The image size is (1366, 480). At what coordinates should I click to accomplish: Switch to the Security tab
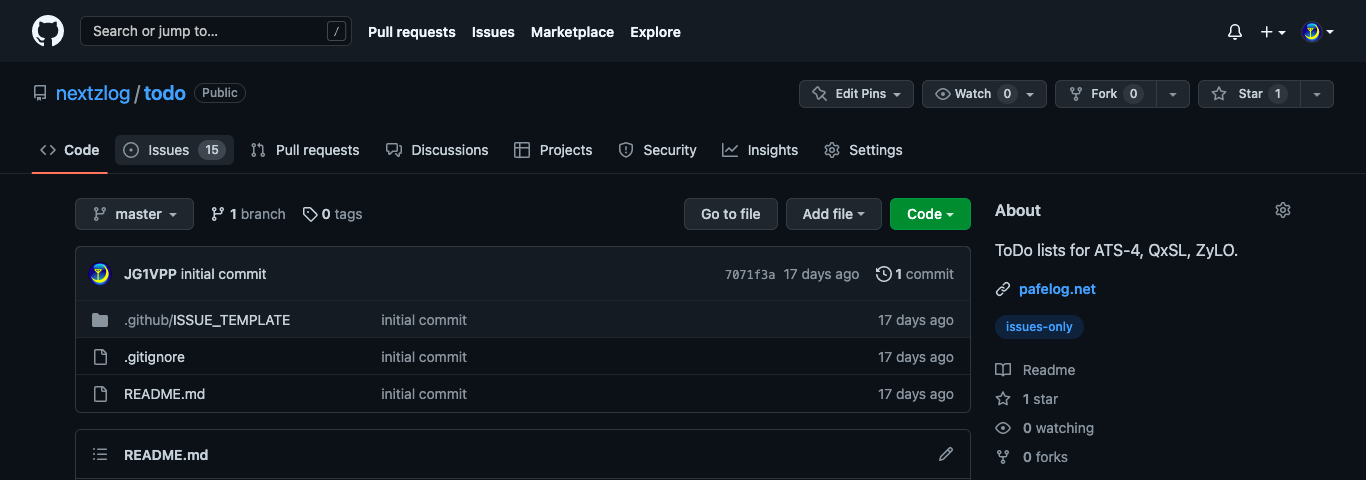click(x=657, y=150)
